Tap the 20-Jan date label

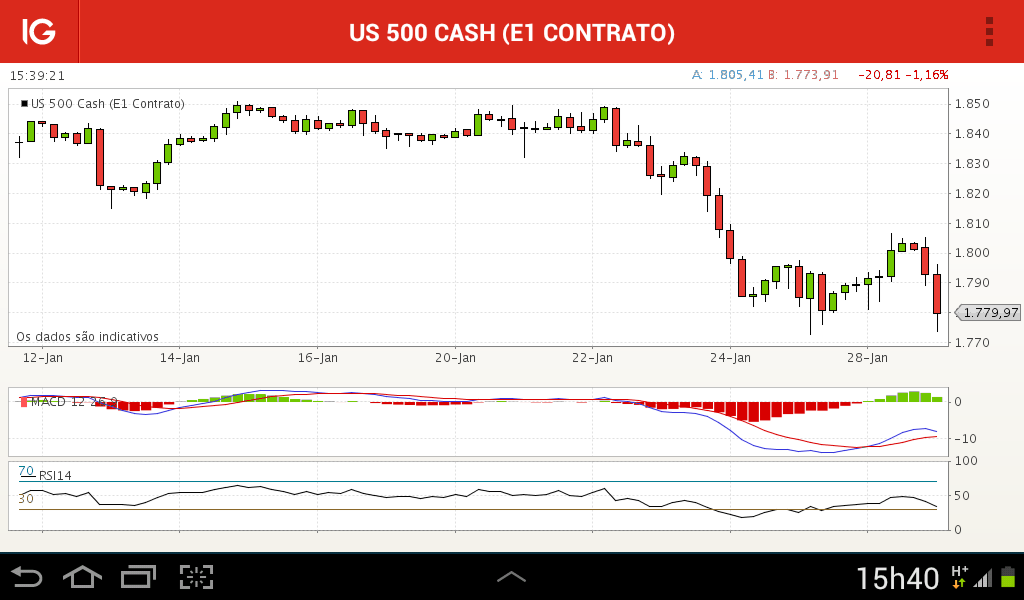tap(455, 358)
